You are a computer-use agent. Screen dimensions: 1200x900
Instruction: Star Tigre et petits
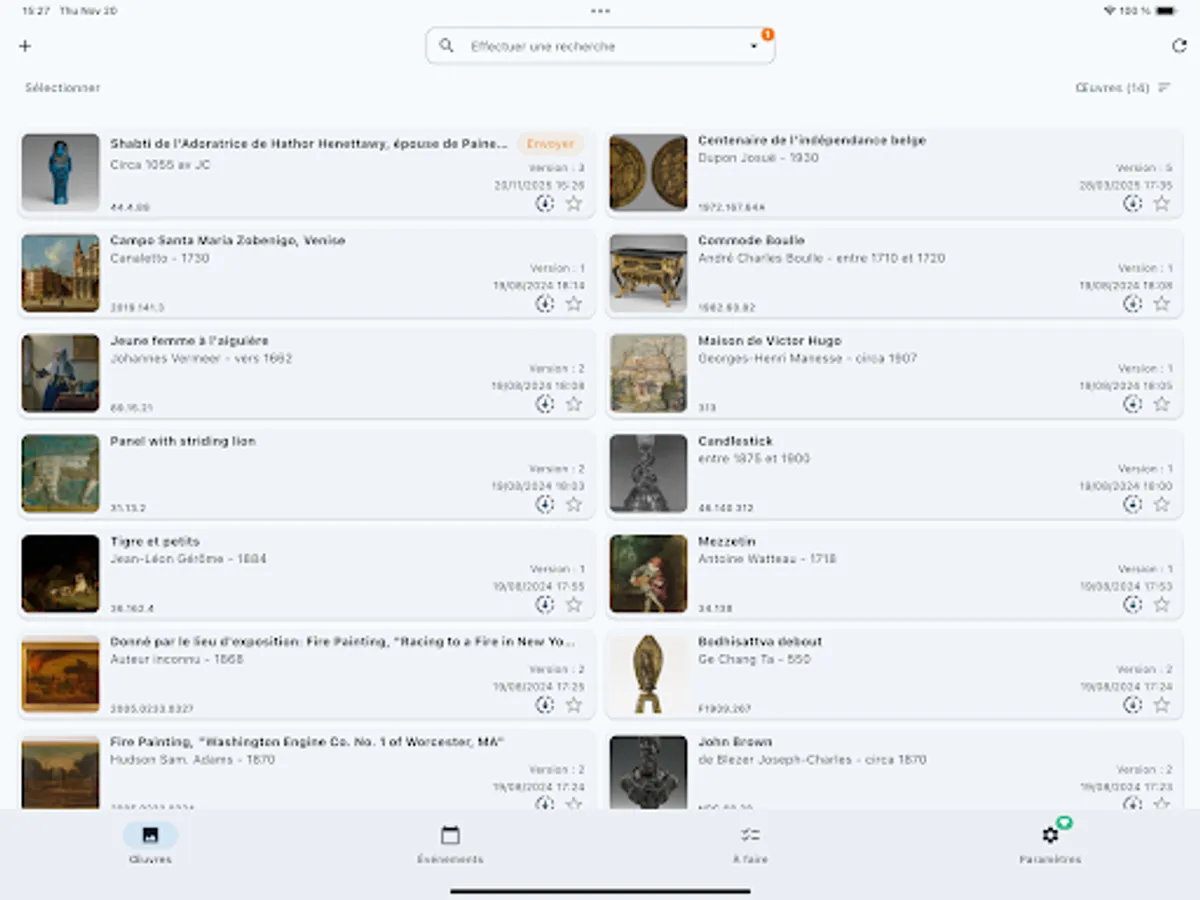574,605
